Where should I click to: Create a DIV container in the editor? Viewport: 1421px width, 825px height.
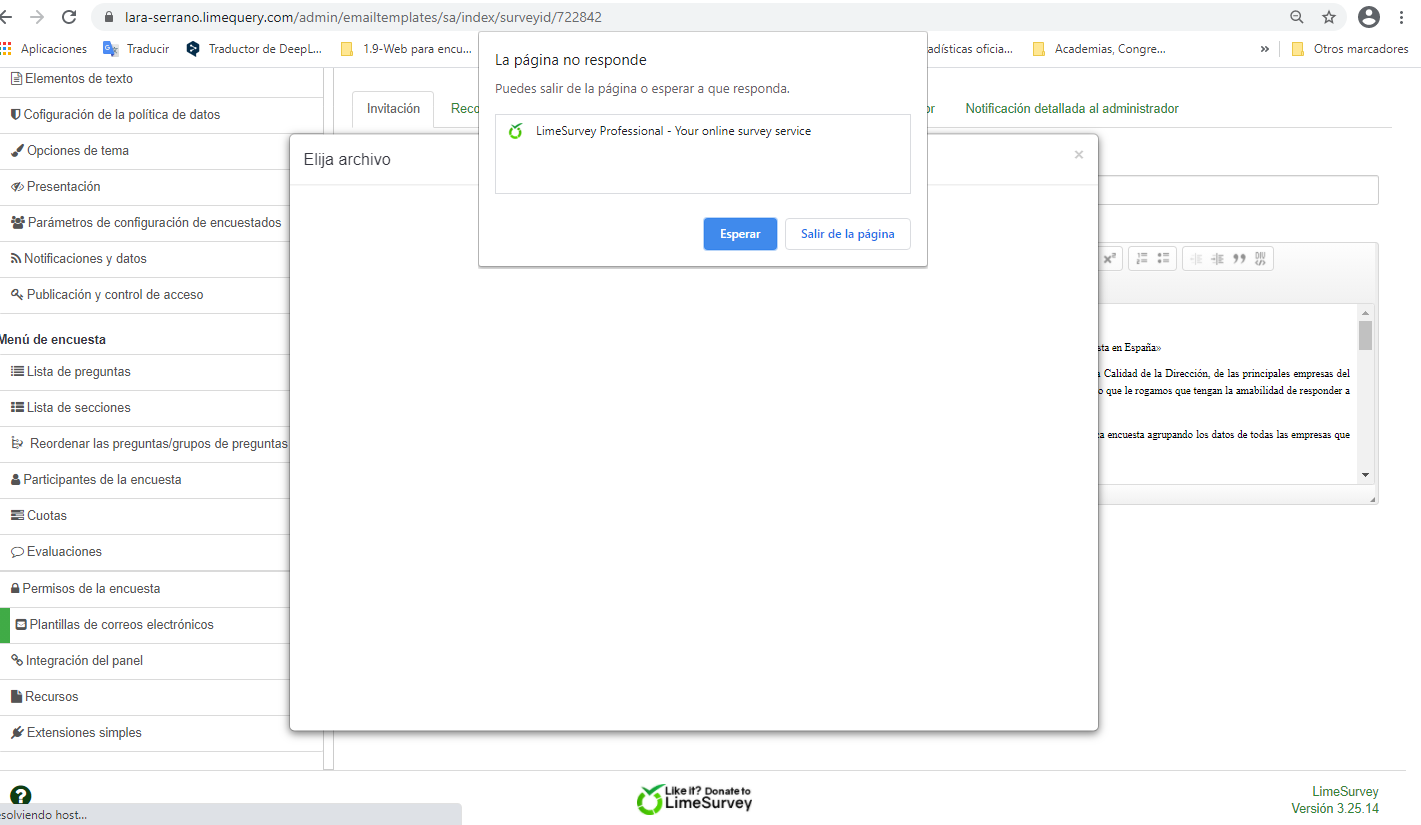pyautogui.click(x=1261, y=259)
